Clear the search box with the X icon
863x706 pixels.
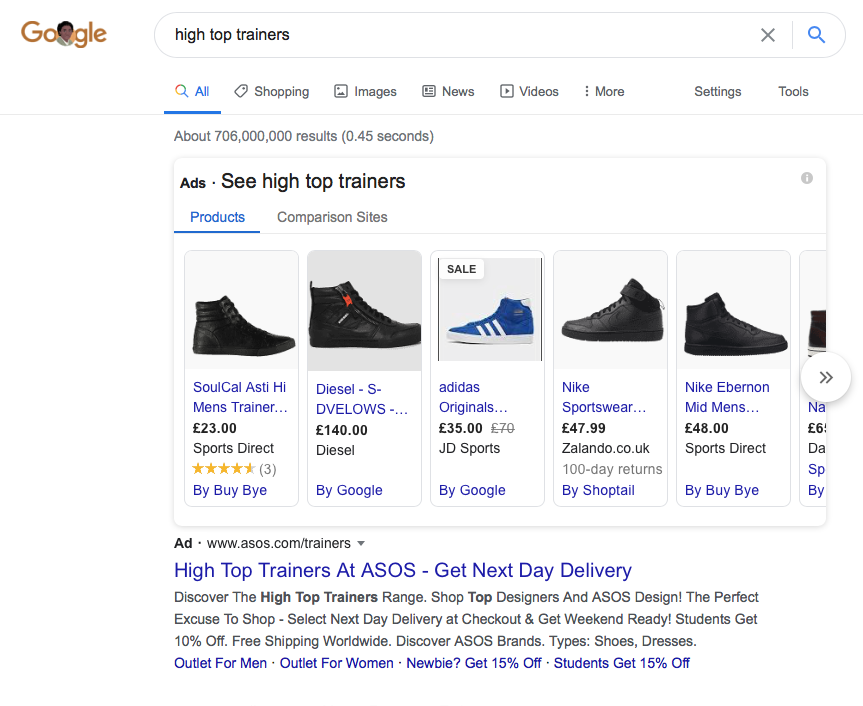[x=768, y=35]
